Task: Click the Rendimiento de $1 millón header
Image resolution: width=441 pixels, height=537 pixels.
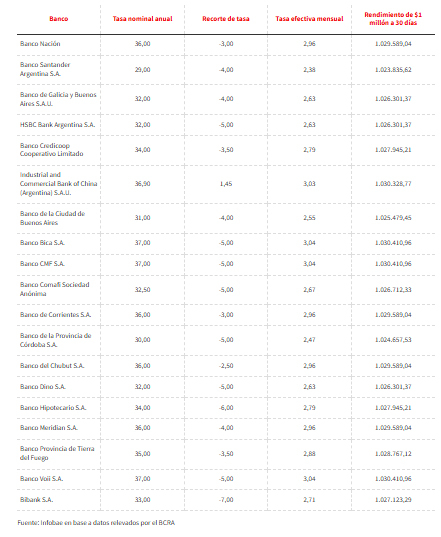Action: [393, 19]
